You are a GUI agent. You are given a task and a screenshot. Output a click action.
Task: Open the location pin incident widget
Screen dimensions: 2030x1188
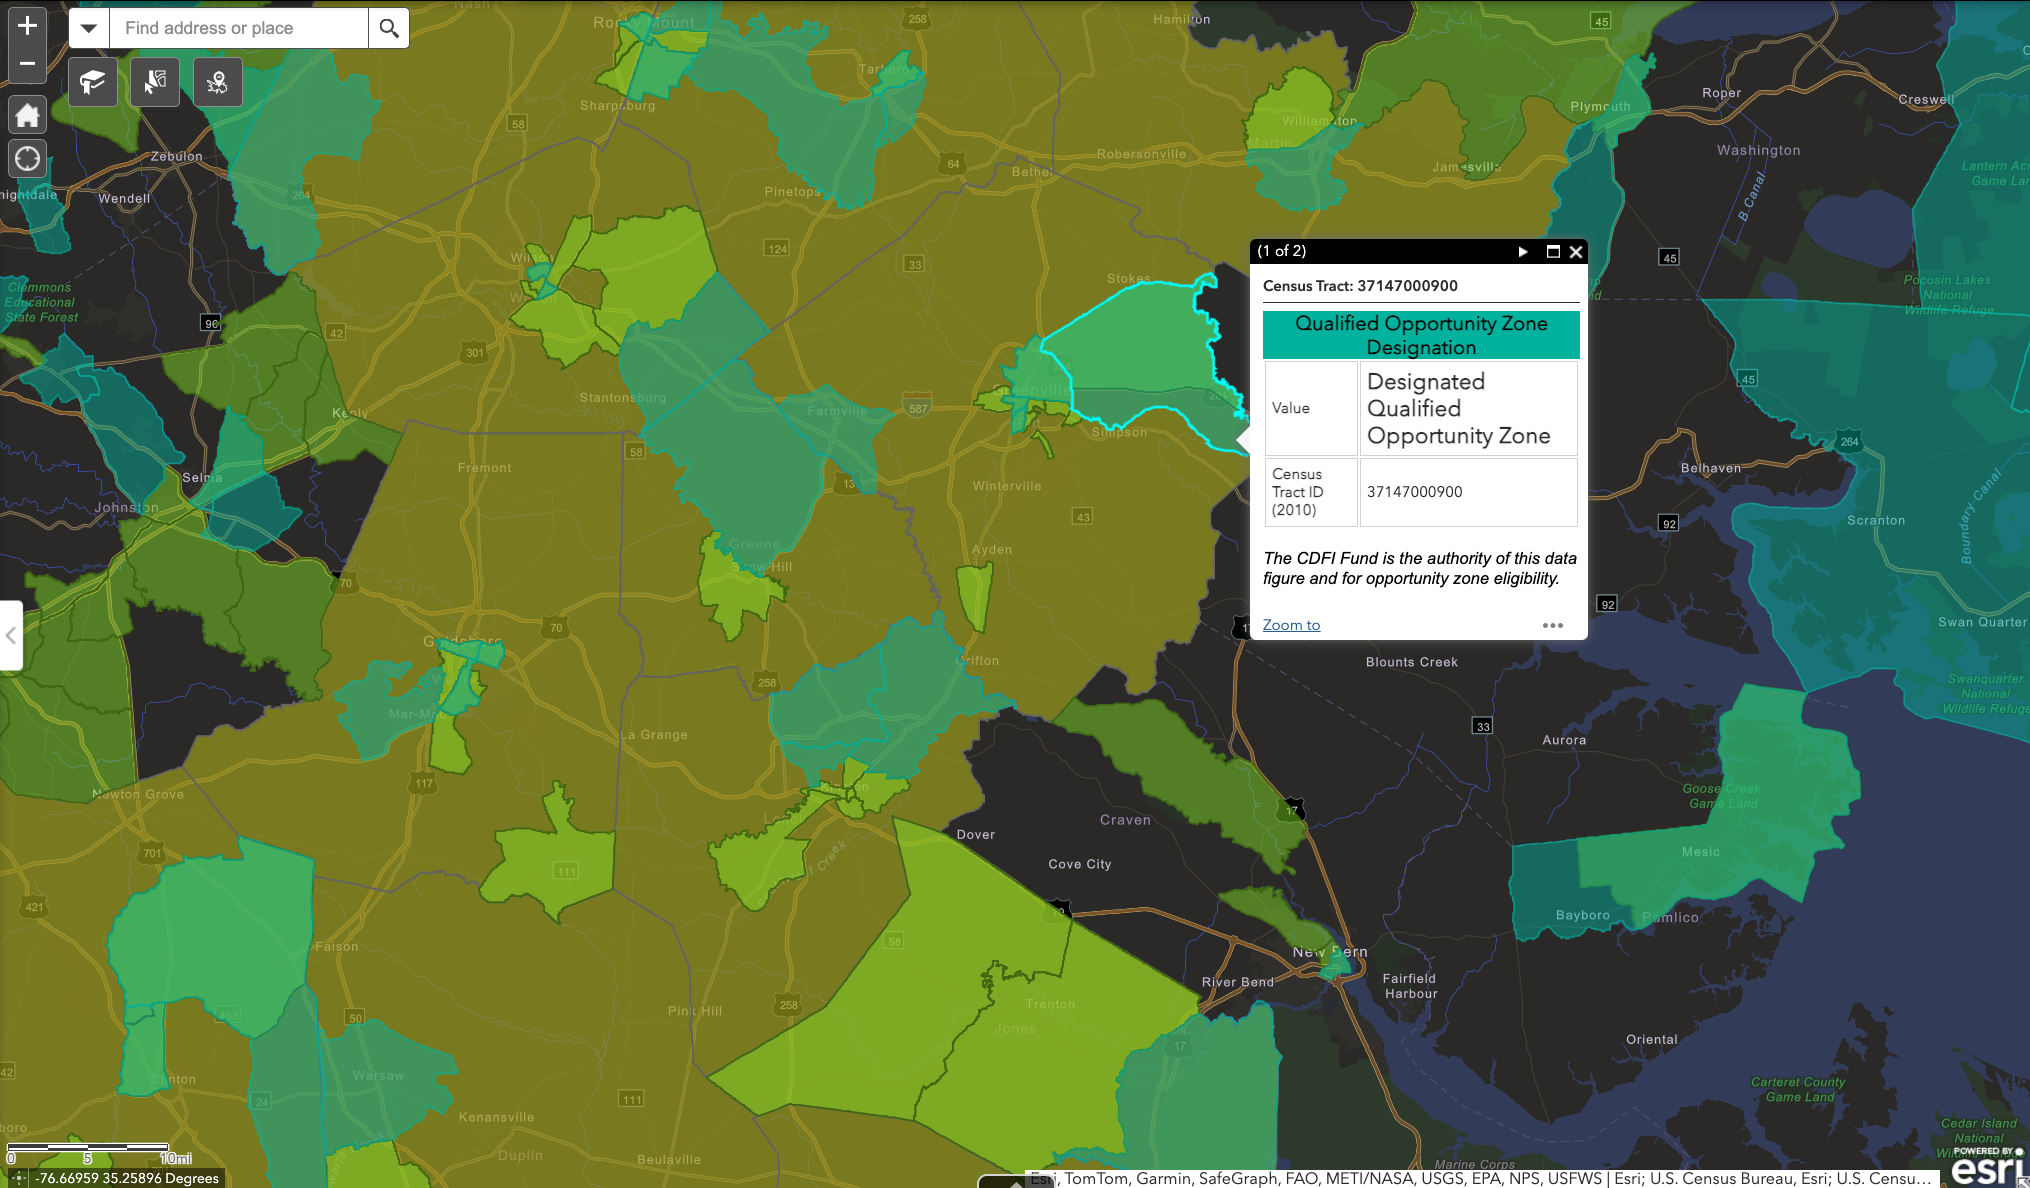point(217,82)
